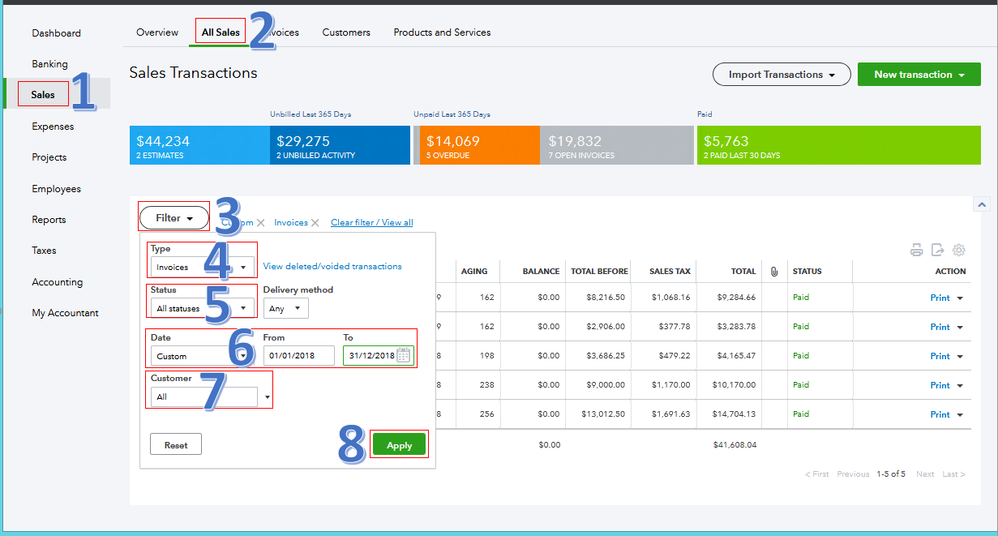Image resolution: width=998 pixels, height=536 pixels.
Task: Collapse the money bar with chevron up
Action: click(981, 204)
